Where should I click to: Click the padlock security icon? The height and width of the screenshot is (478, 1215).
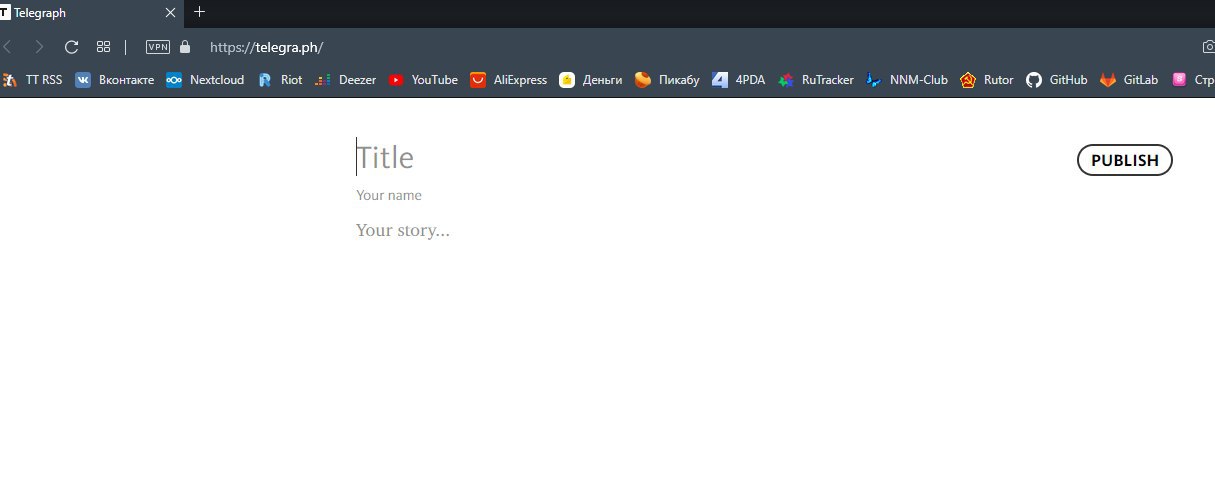click(x=185, y=47)
